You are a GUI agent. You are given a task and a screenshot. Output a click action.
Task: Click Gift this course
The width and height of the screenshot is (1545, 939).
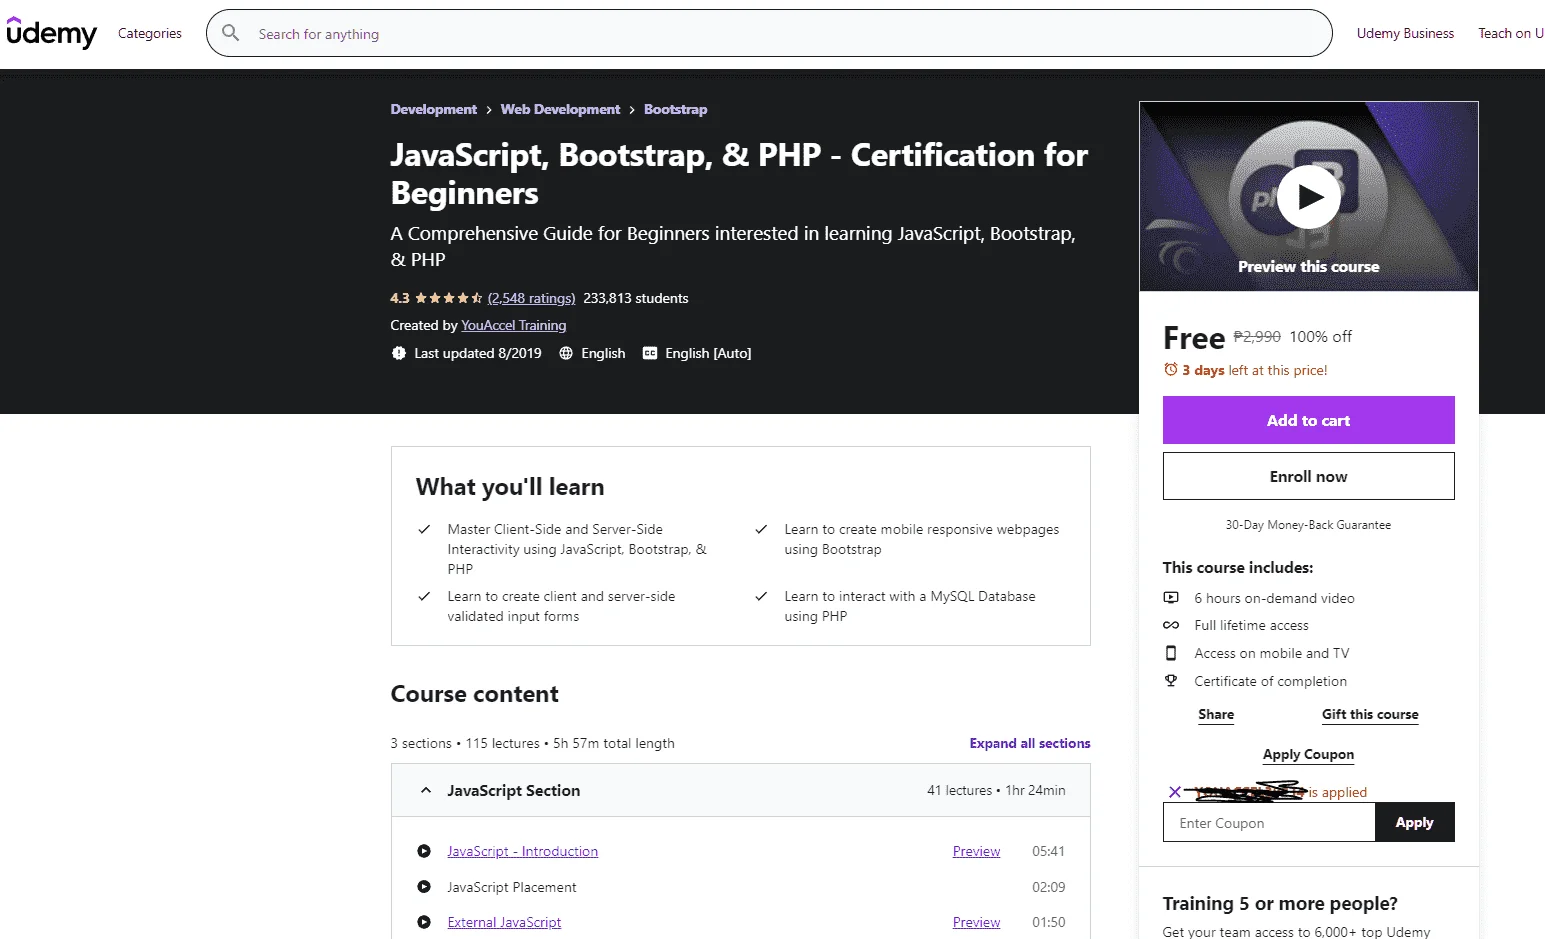(1370, 714)
